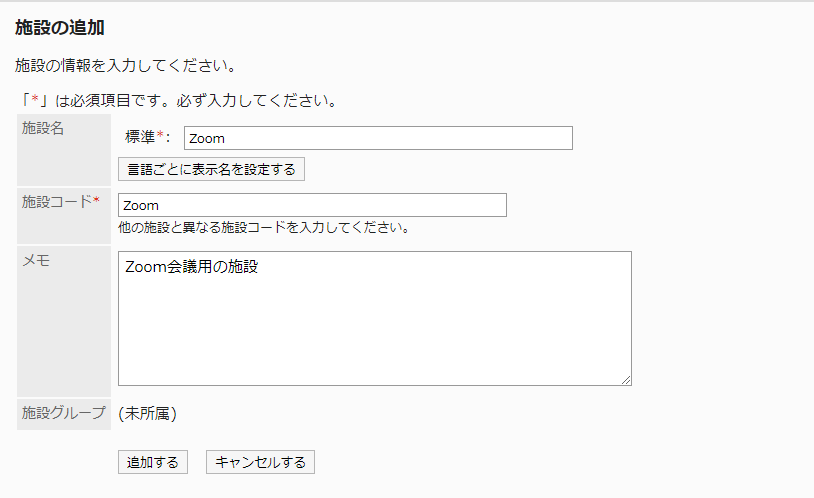The image size is (814, 498).
Task: Click the Zoom会議用の施設 text in memo
Action: pyautogui.click(x=192, y=266)
